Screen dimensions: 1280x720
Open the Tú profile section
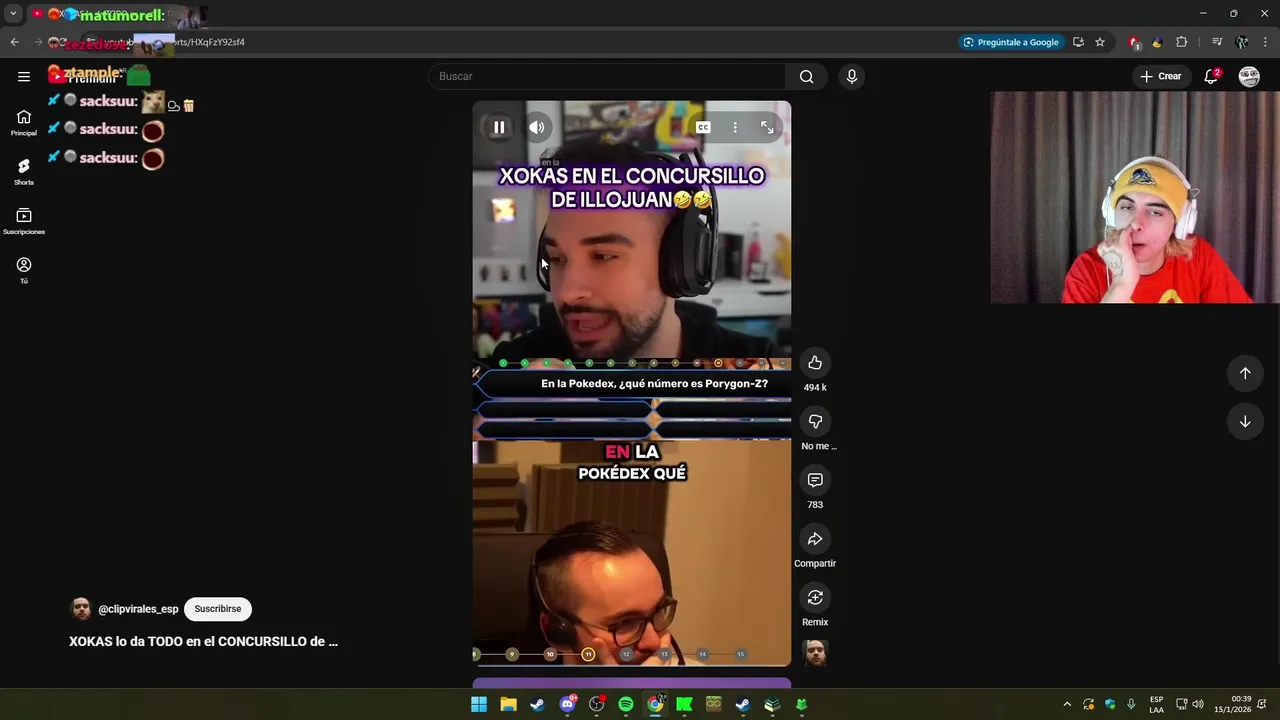point(24,270)
